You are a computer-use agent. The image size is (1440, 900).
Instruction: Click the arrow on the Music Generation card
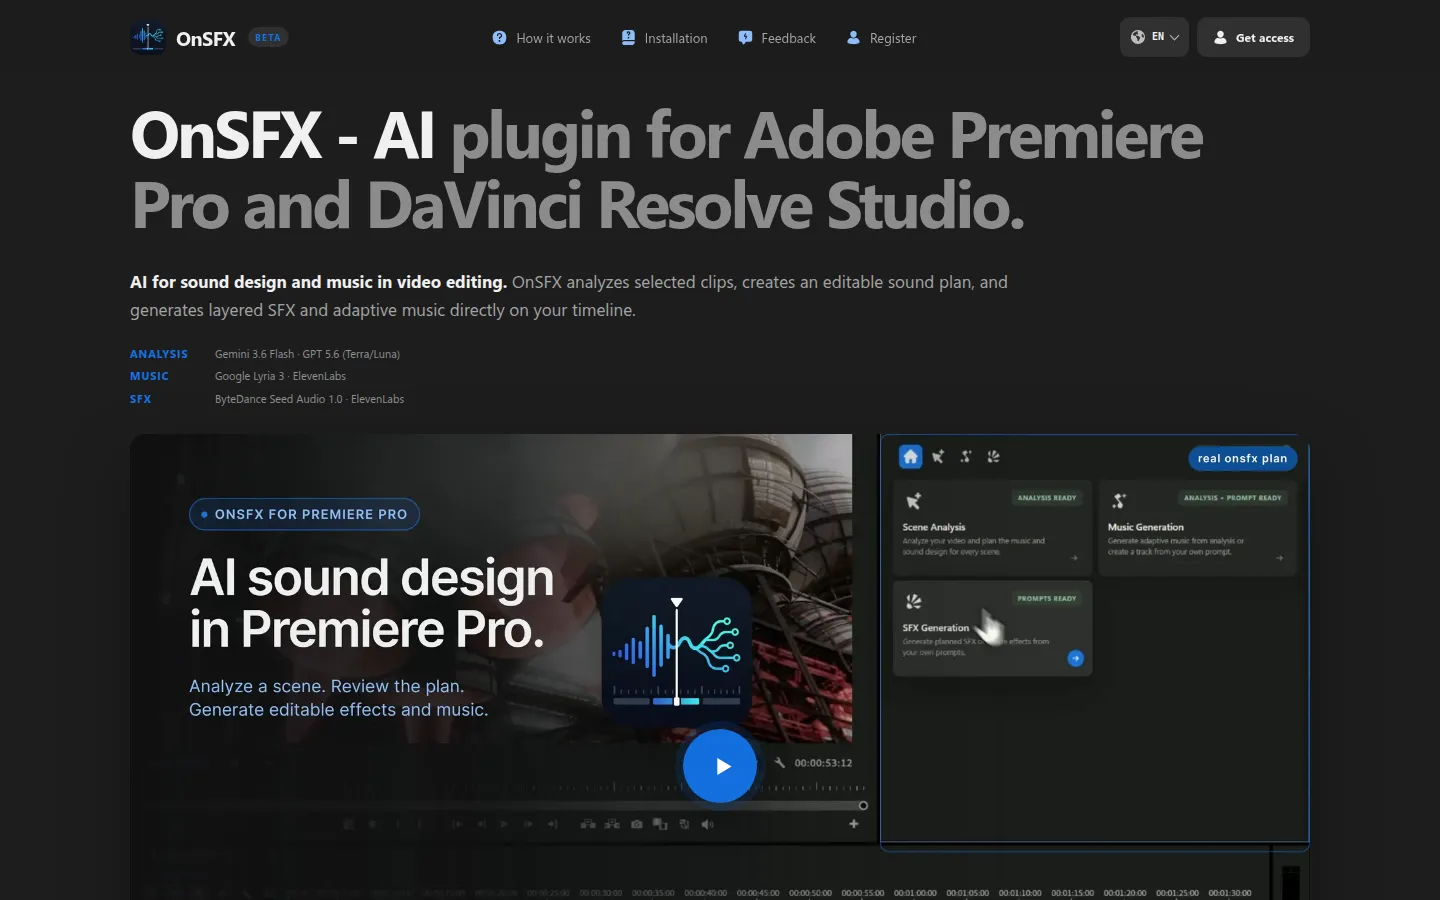tap(1279, 558)
